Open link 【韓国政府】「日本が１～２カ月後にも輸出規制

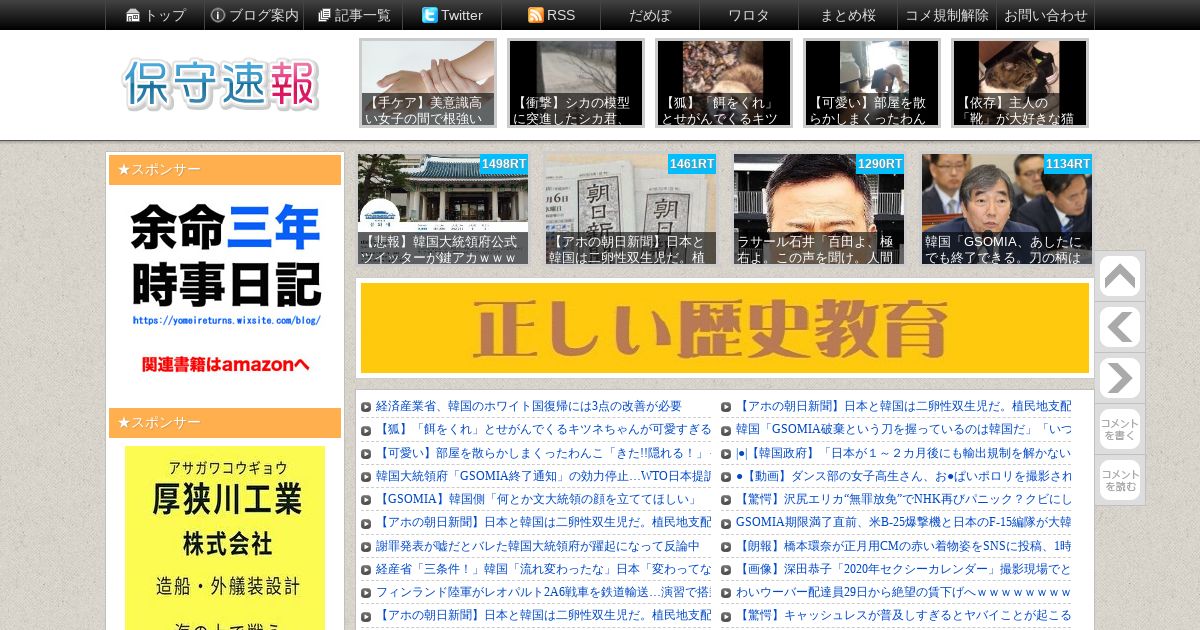(903, 453)
